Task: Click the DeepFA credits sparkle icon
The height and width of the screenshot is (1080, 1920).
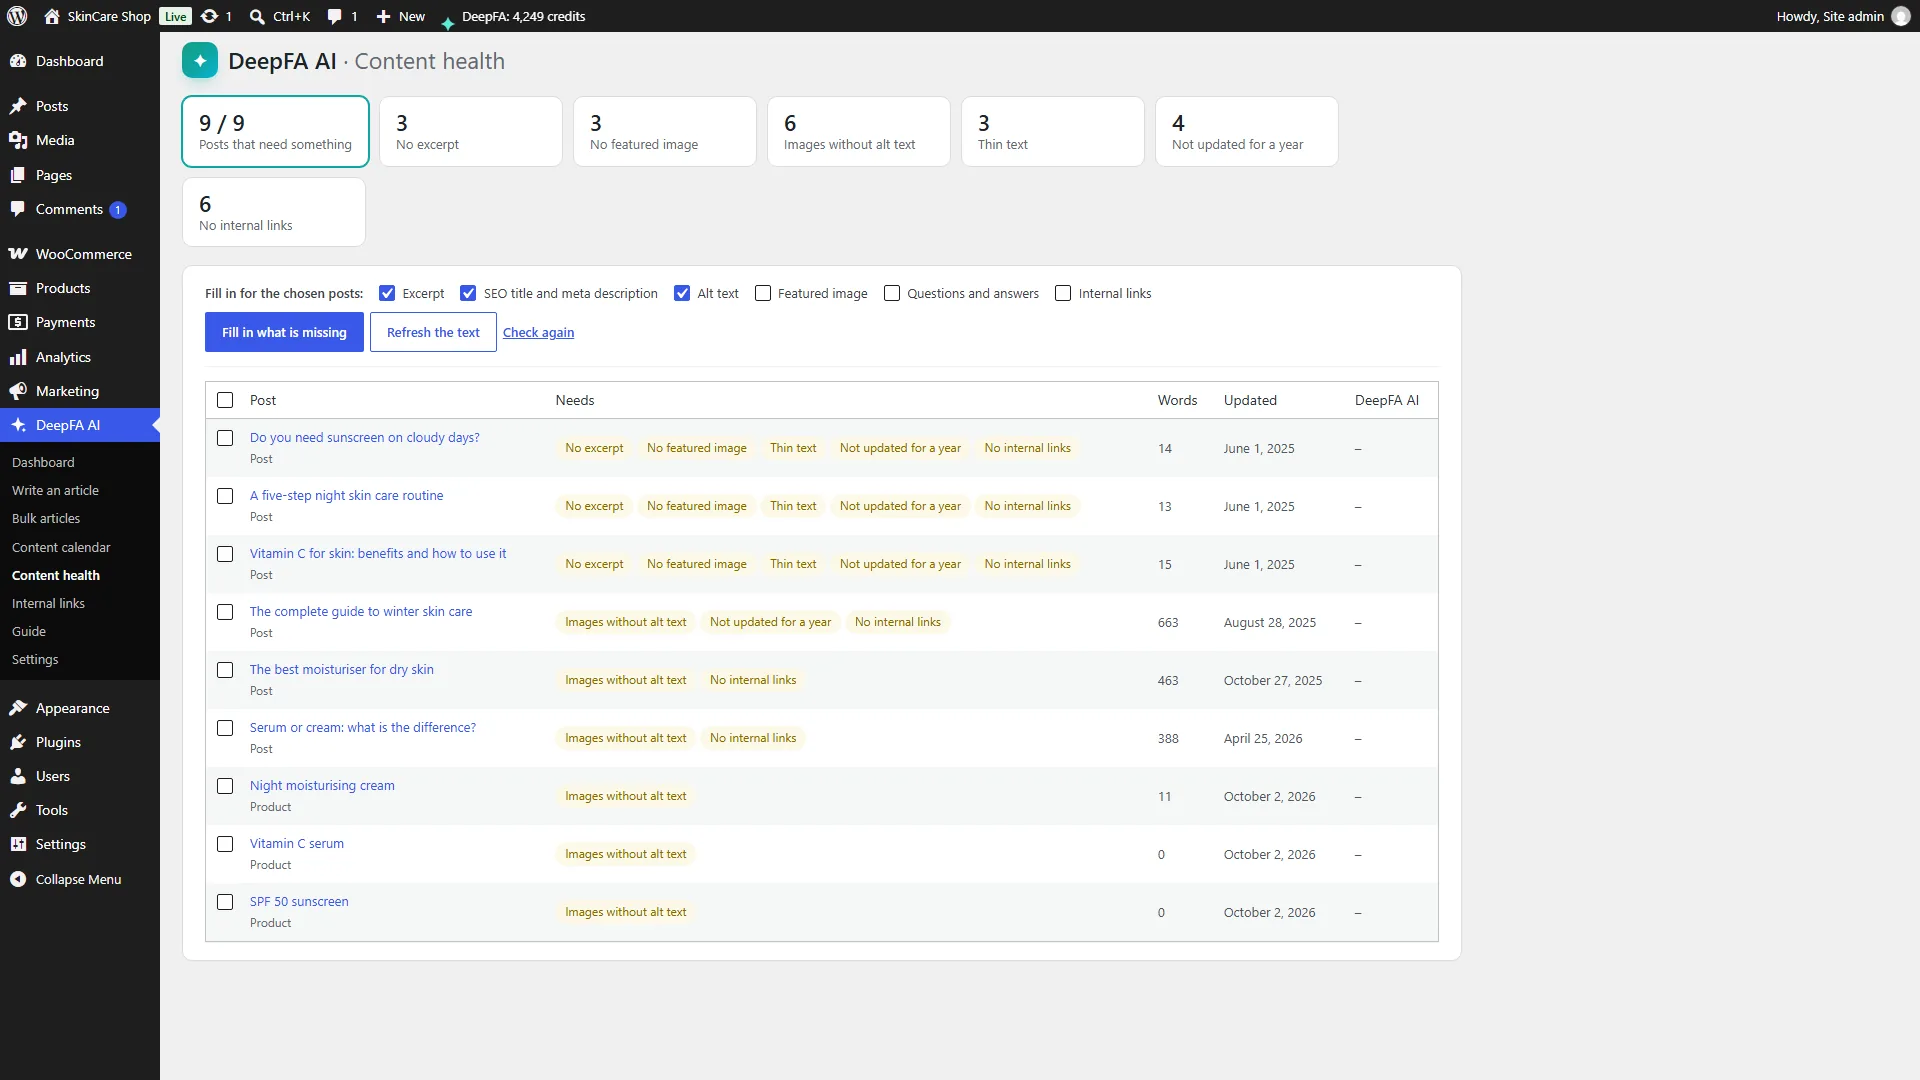Action: 447,22
